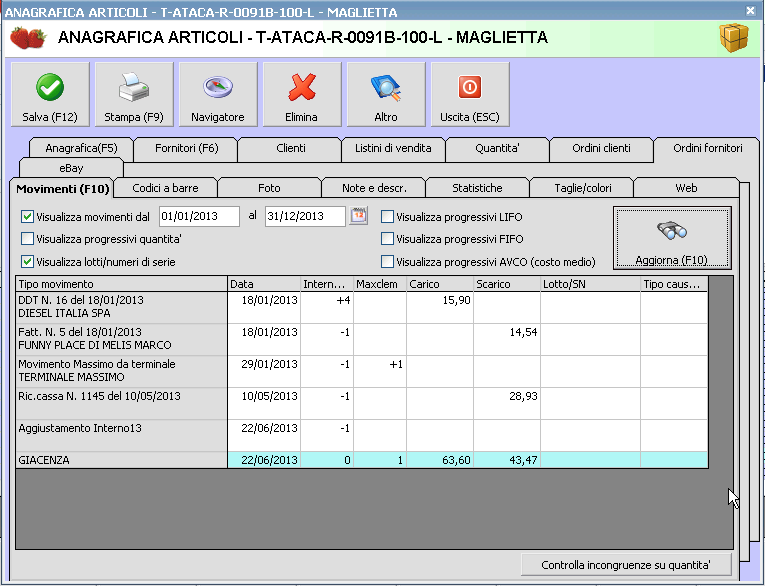Enable Visualizza progressivi quantita' checkbox
The image size is (765, 586).
(x=27, y=239)
